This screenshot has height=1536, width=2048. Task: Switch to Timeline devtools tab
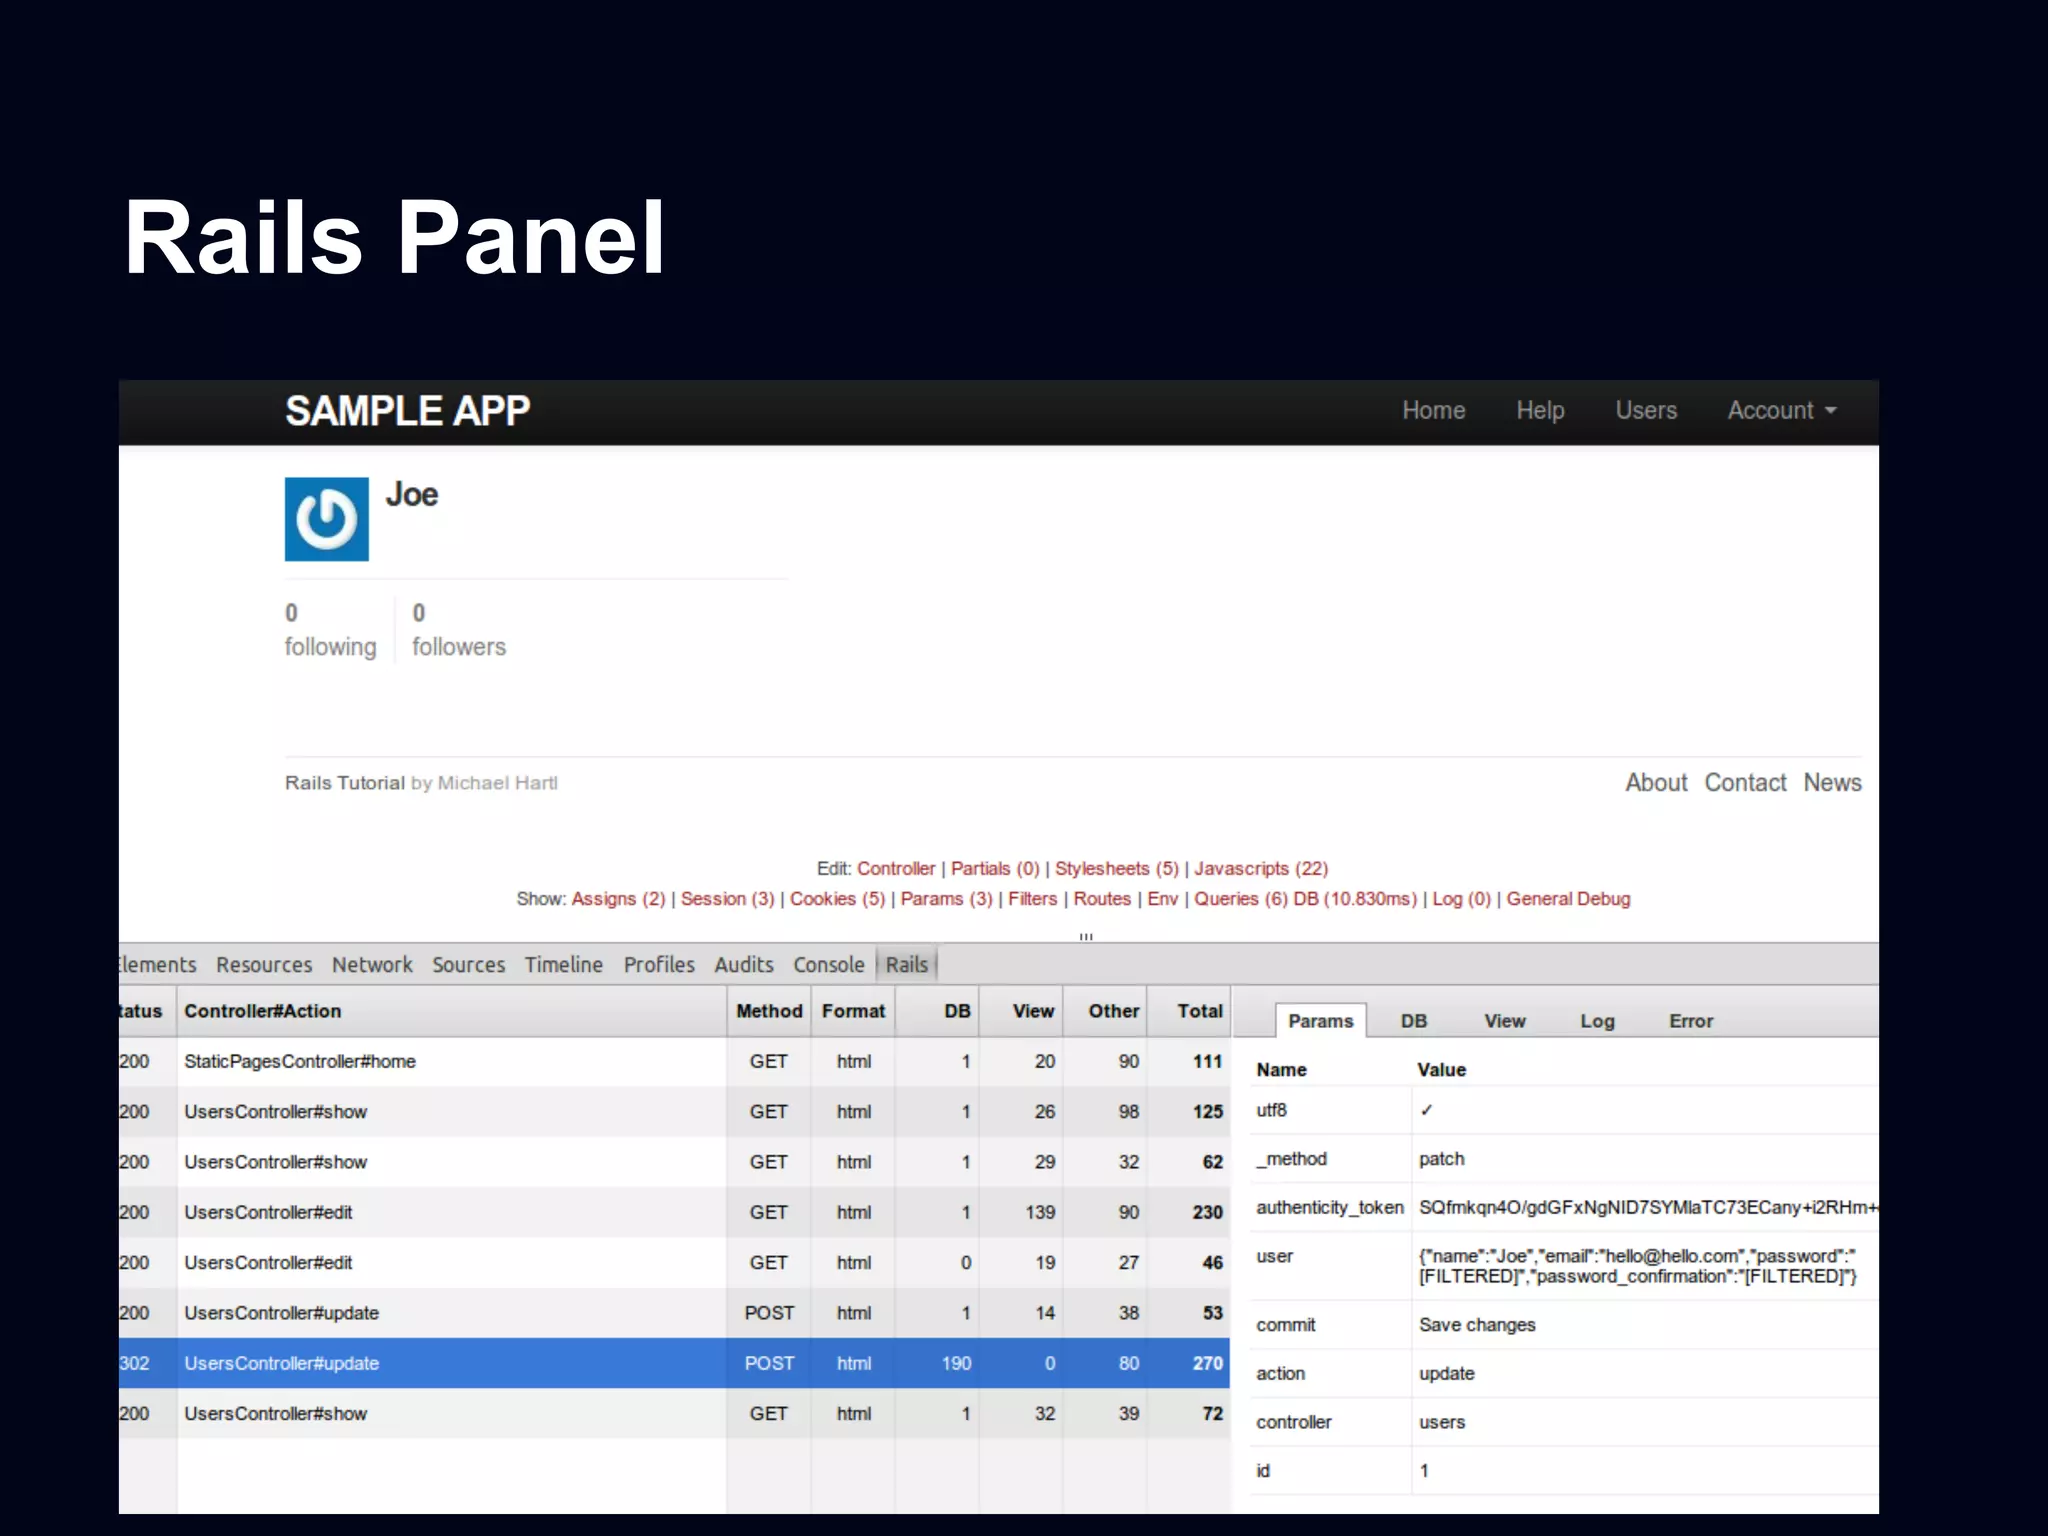564,965
